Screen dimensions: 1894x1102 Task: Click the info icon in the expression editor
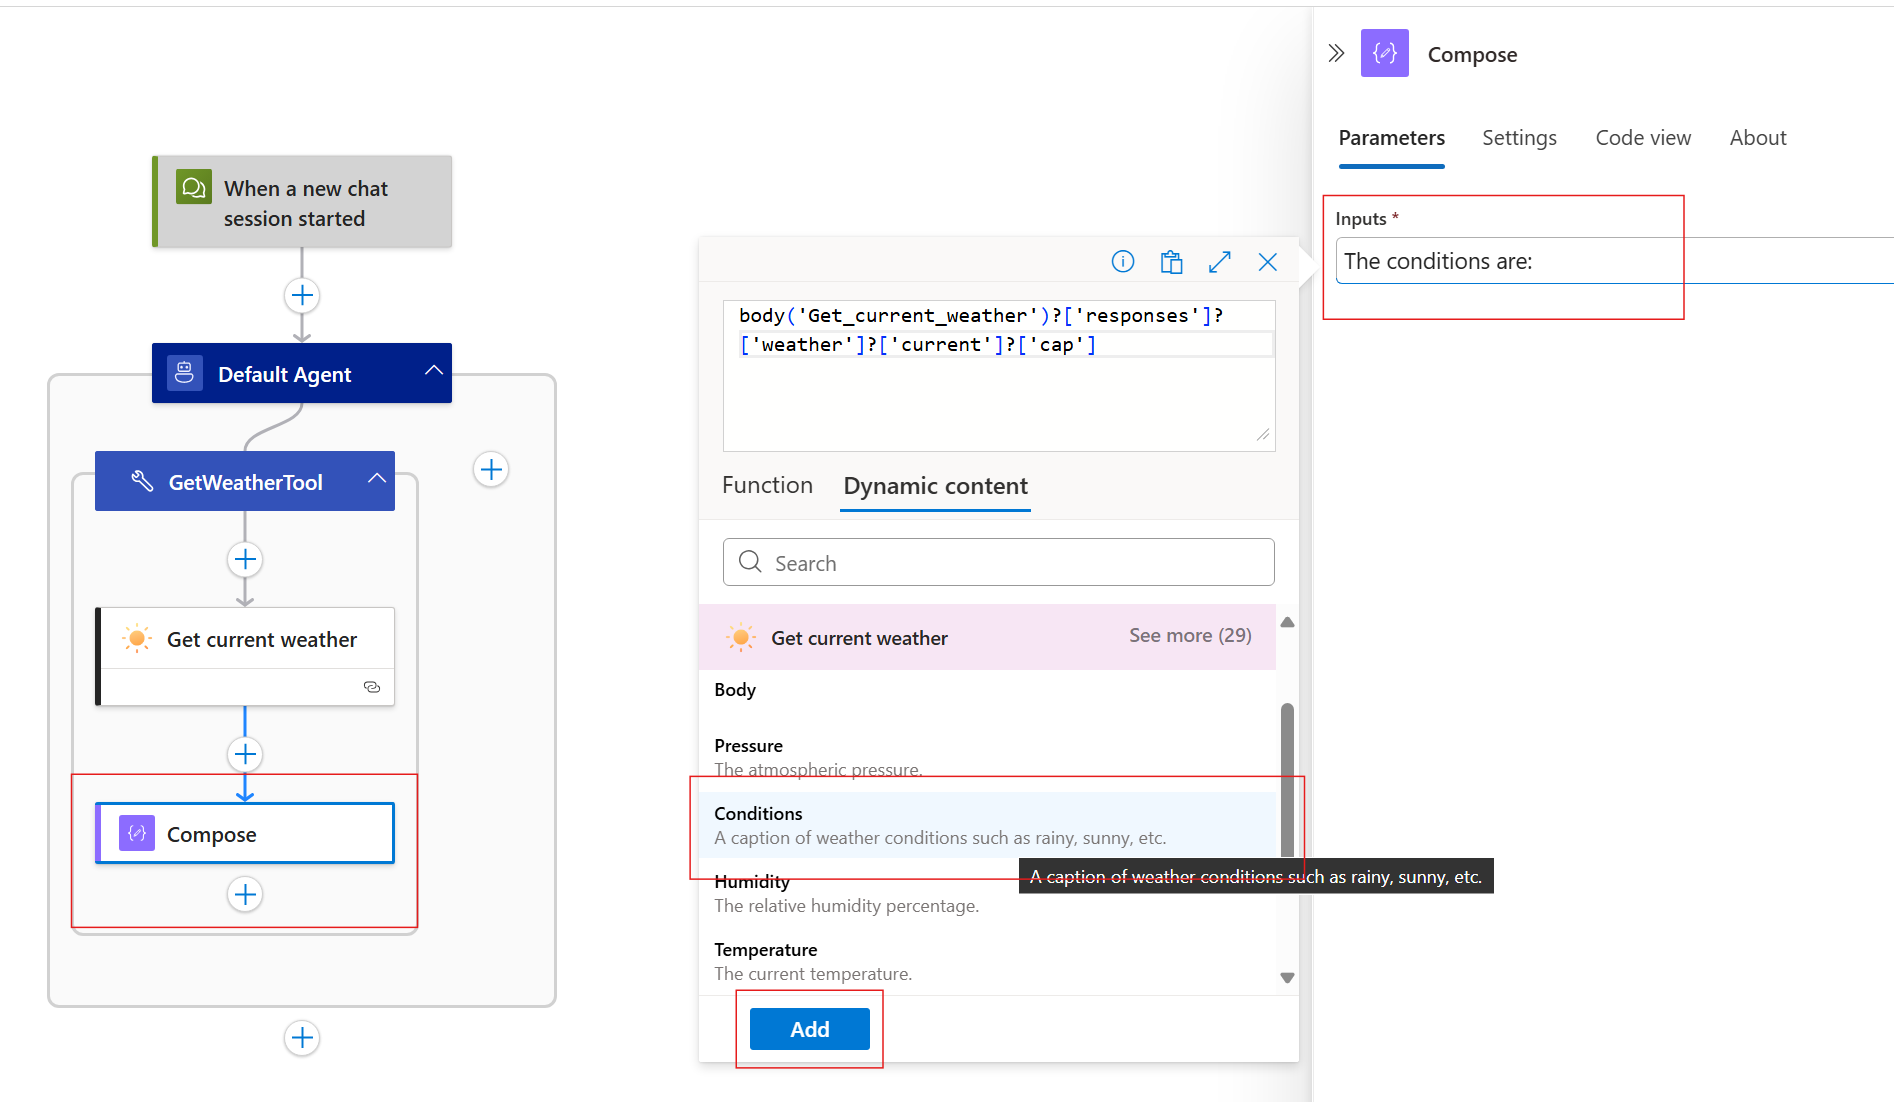click(1122, 262)
